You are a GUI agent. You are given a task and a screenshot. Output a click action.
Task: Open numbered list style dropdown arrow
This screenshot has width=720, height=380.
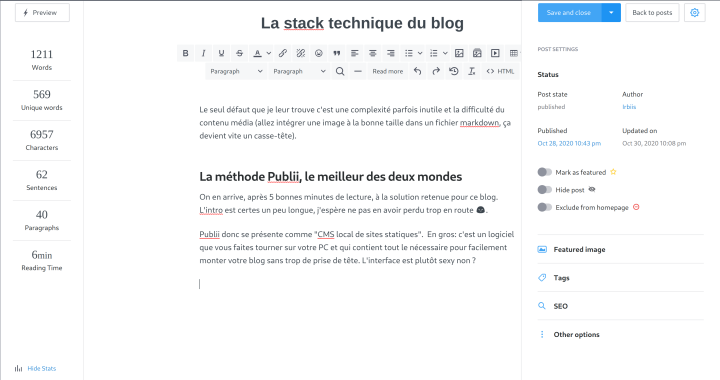click(x=445, y=53)
